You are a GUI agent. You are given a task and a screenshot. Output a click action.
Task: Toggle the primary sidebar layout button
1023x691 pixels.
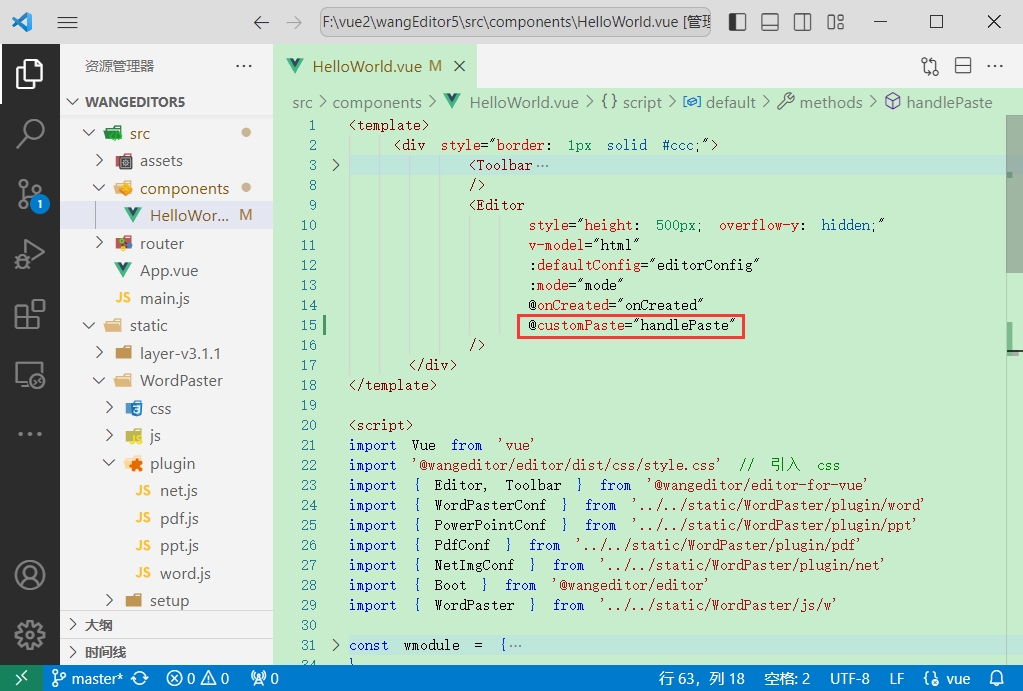[x=737, y=22]
